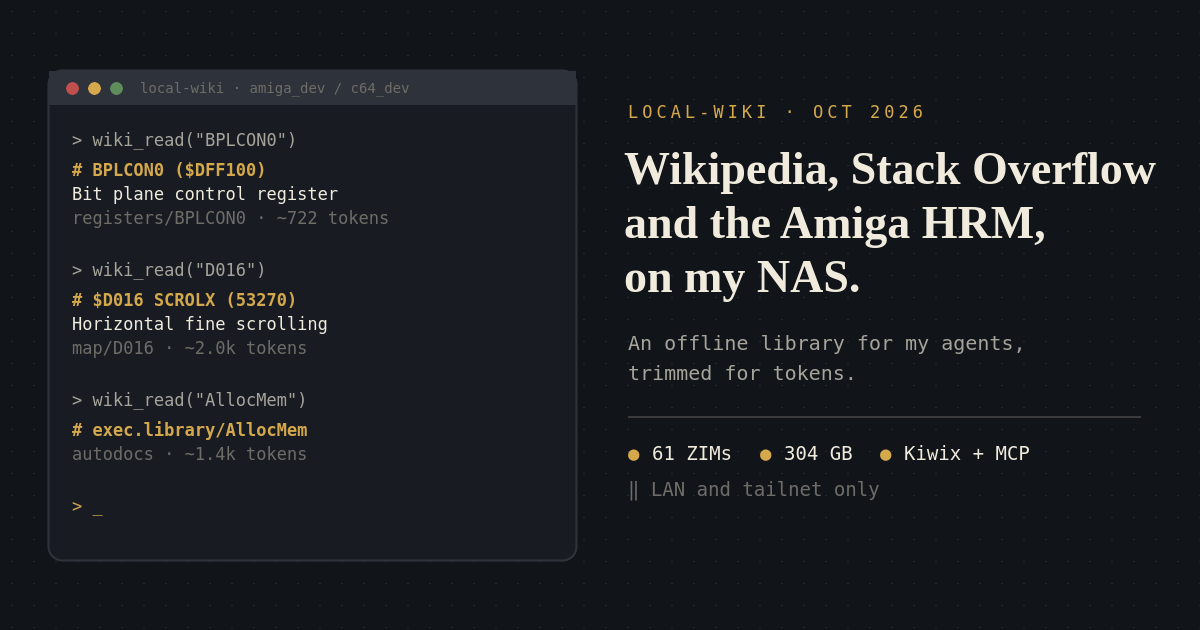Click the yellow bullet before 'Kiwix + MCP'

[x=886, y=455]
